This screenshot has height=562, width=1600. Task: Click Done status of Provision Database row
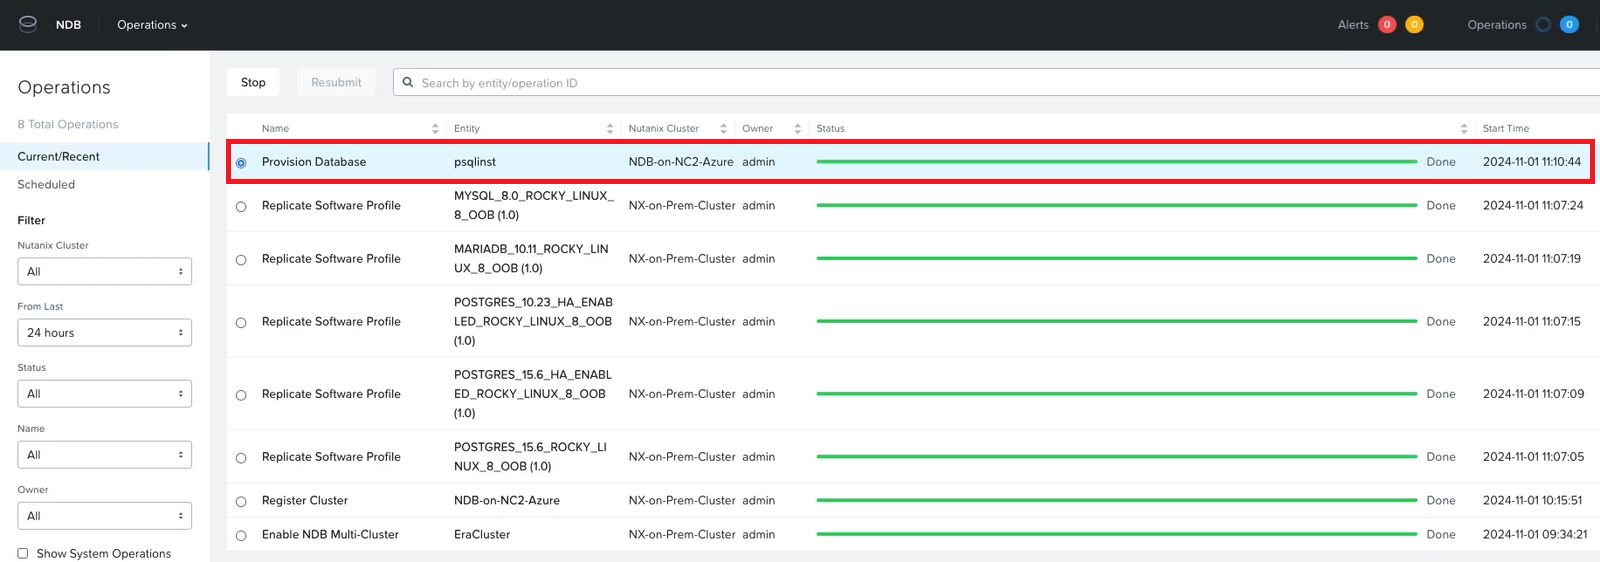pos(1441,161)
